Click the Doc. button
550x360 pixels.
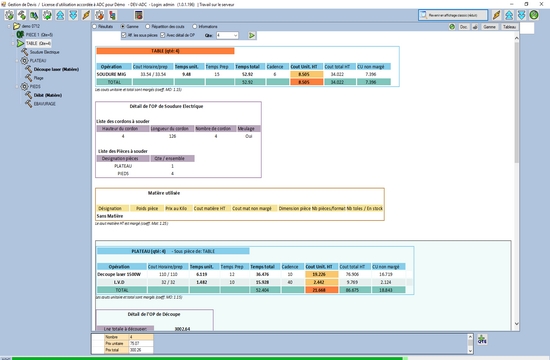click(x=463, y=27)
